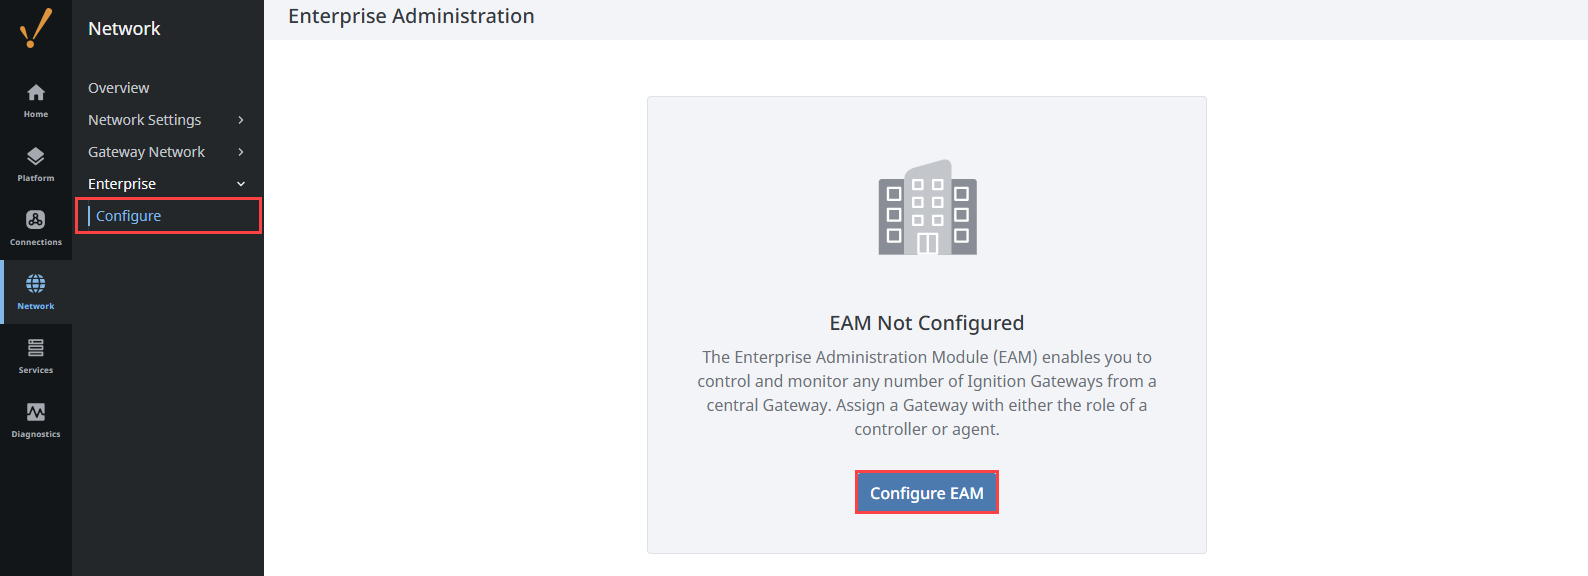Image resolution: width=1588 pixels, height=576 pixels.
Task: Click the Gateway Network menu label
Action: [147, 152]
